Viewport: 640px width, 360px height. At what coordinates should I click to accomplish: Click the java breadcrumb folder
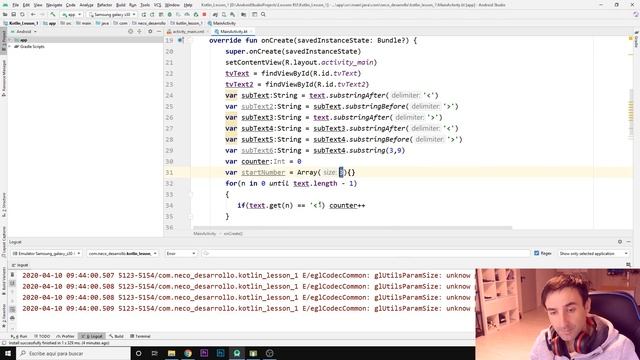pyautogui.click(x=102, y=23)
